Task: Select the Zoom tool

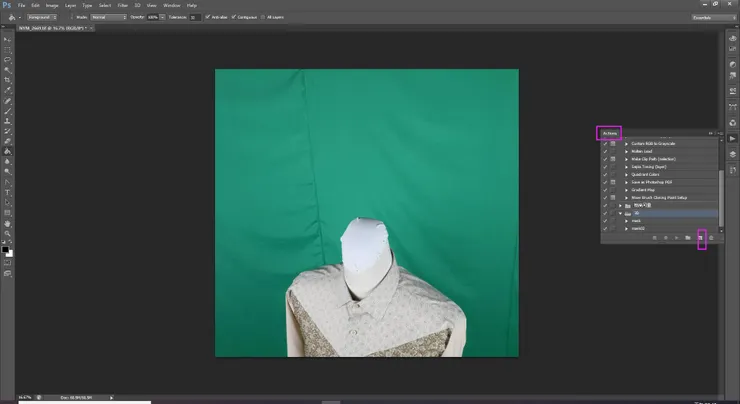Action: [7, 233]
